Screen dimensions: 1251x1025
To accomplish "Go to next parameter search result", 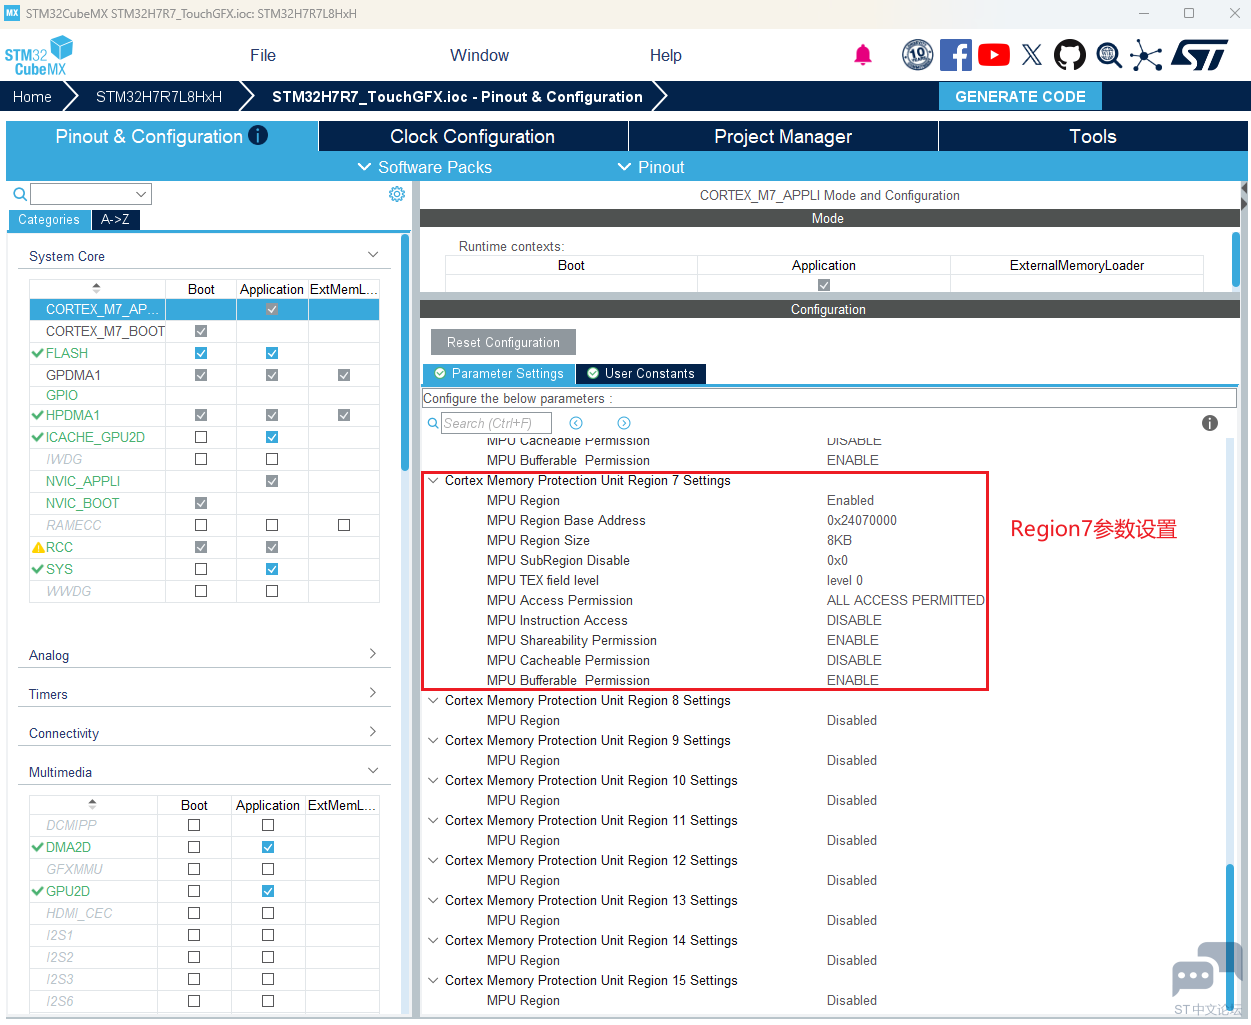I will [x=624, y=423].
